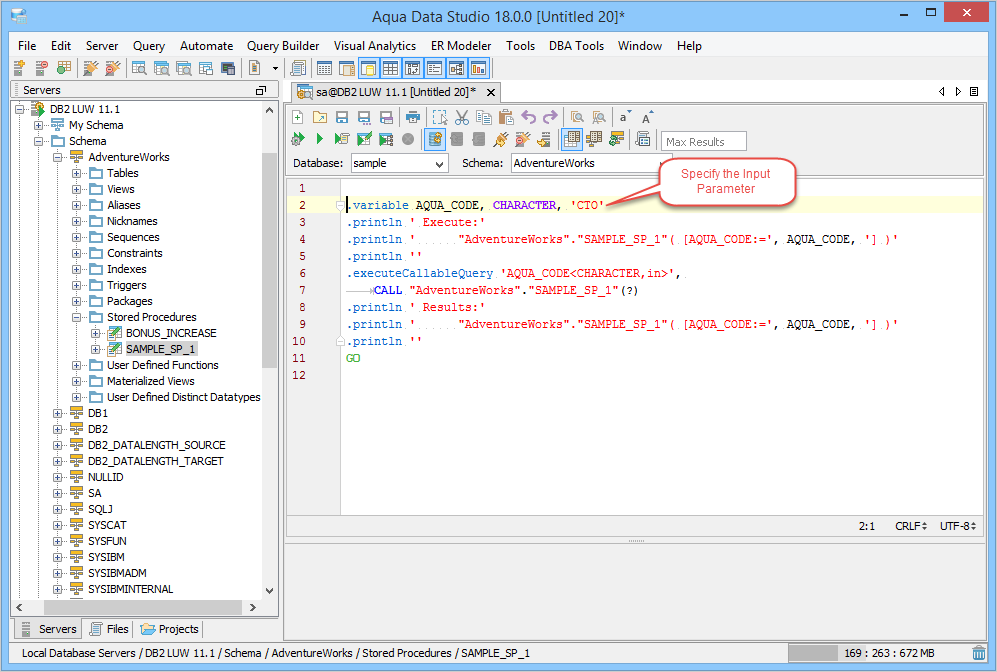Image resolution: width=997 pixels, height=672 pixels.
Task: Click the Undo arrow icon
Action: pyautogui.click(x=529, y=117)
